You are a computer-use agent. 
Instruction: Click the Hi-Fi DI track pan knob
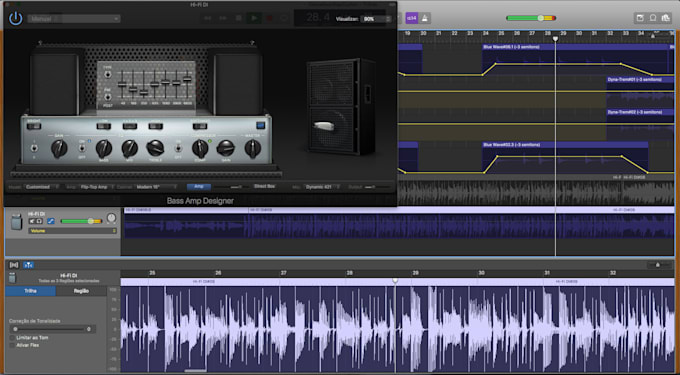(x=111, y=218)
